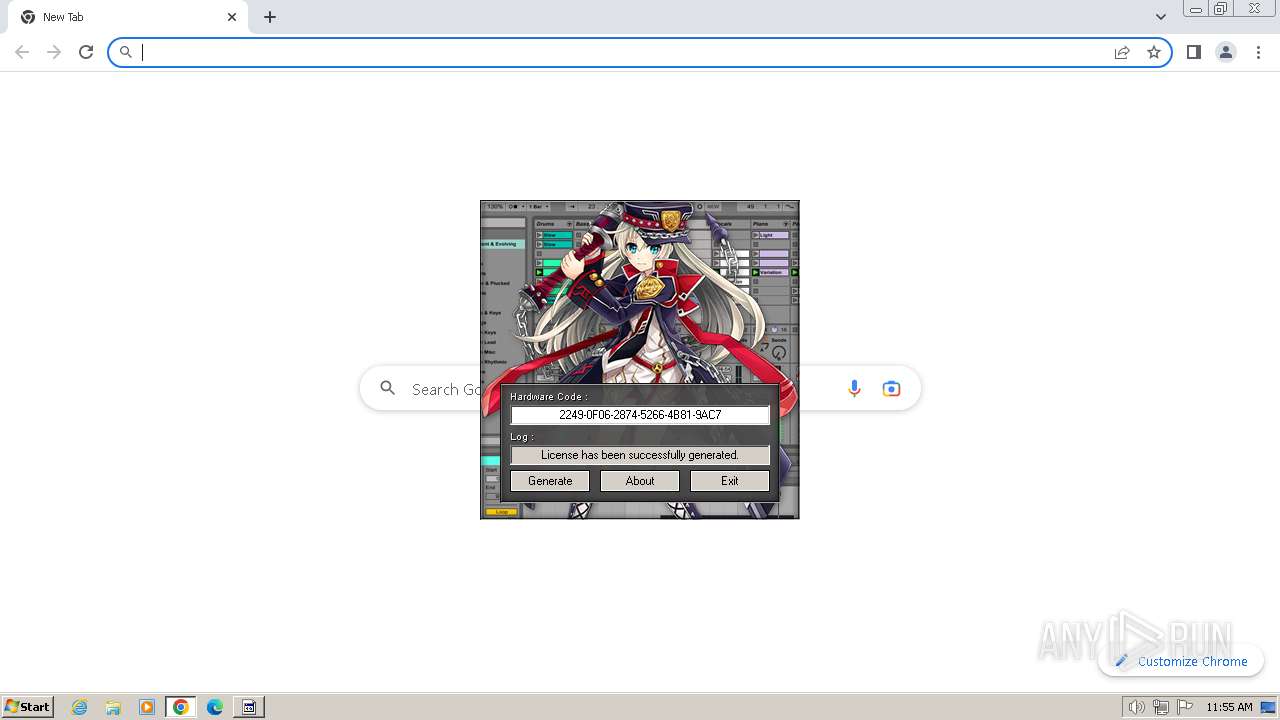Open Action Center flag icon

click(1185, 707)
